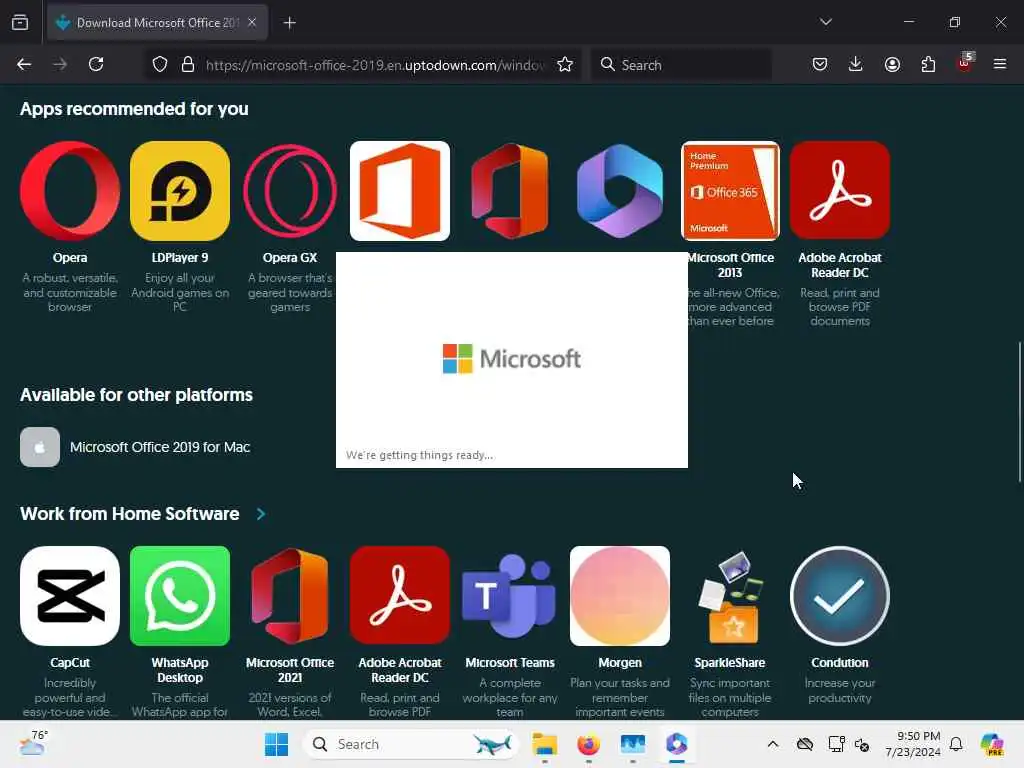The height and width of the screenshot is (768, 1024).
Task: Open the uBlock extension icon with badge
Action: (x=965, y=63)
